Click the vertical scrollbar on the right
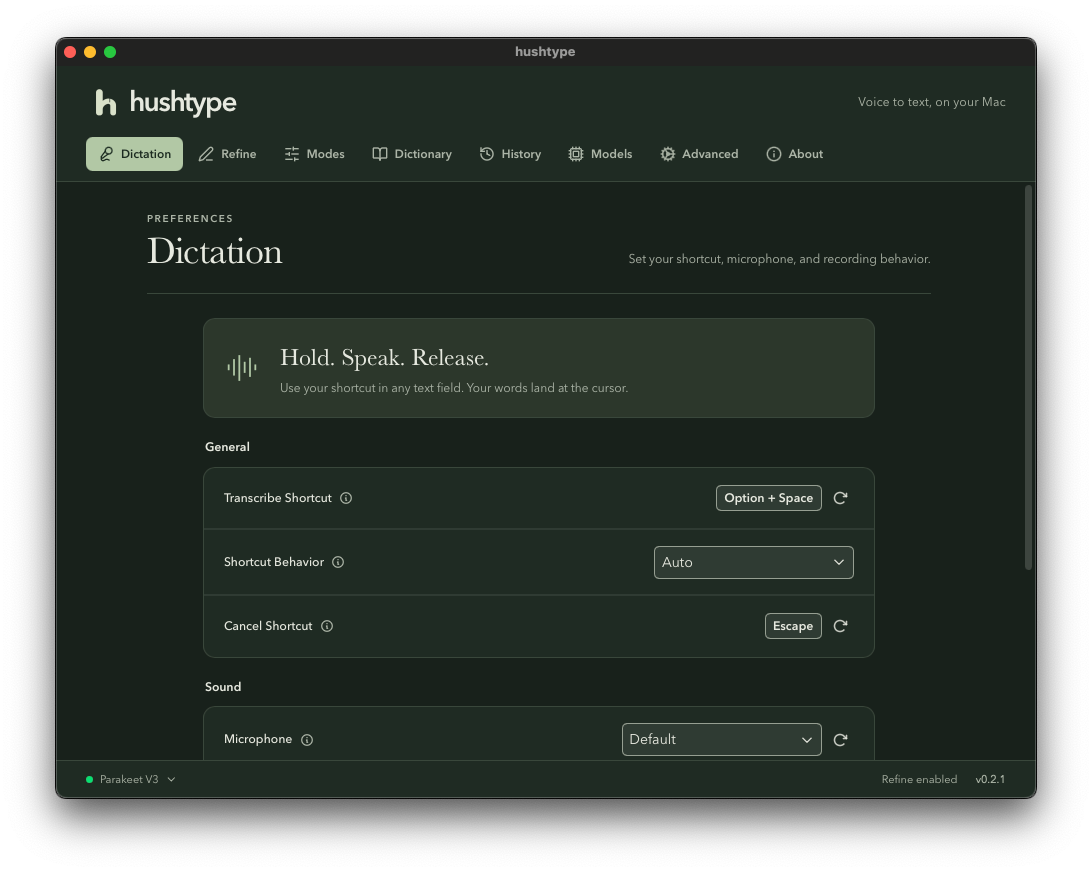 tap(1028, 377)
